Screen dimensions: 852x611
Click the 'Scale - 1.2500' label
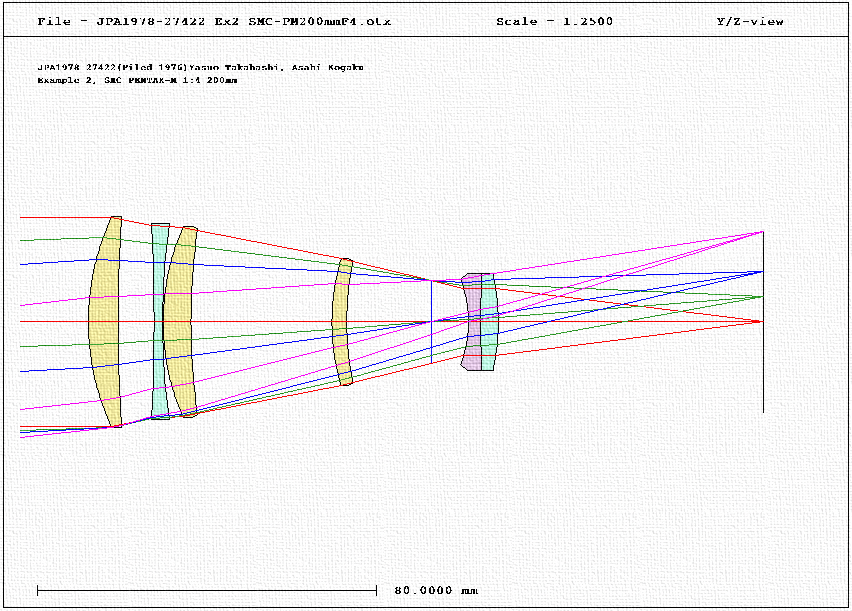(x=554, y=22)
